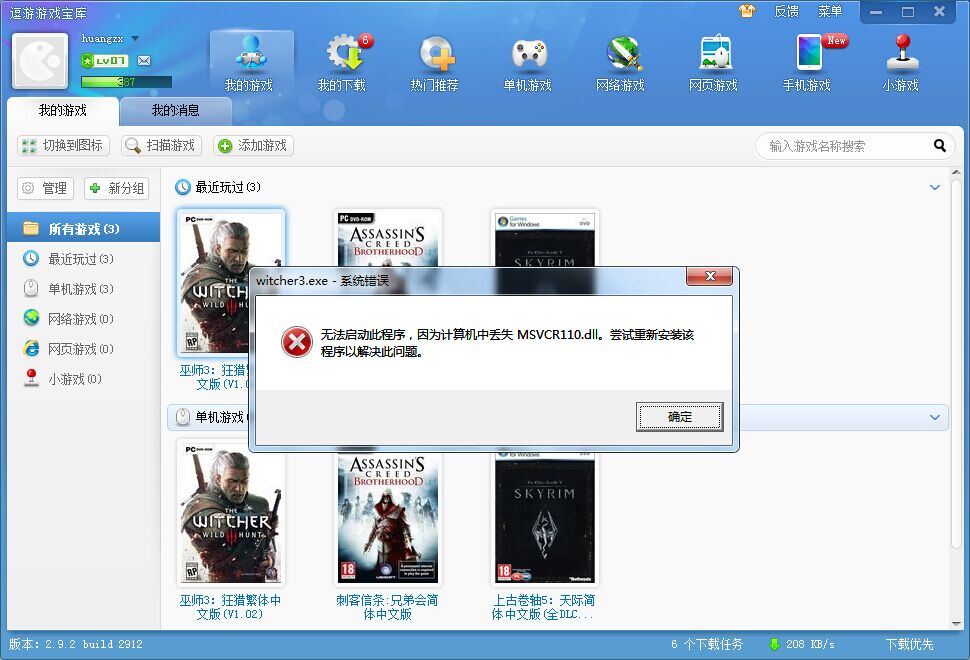The image size is (970, 660).
Task: Select 网页游戏 (0) in sidebar
Action: (84, 349)
